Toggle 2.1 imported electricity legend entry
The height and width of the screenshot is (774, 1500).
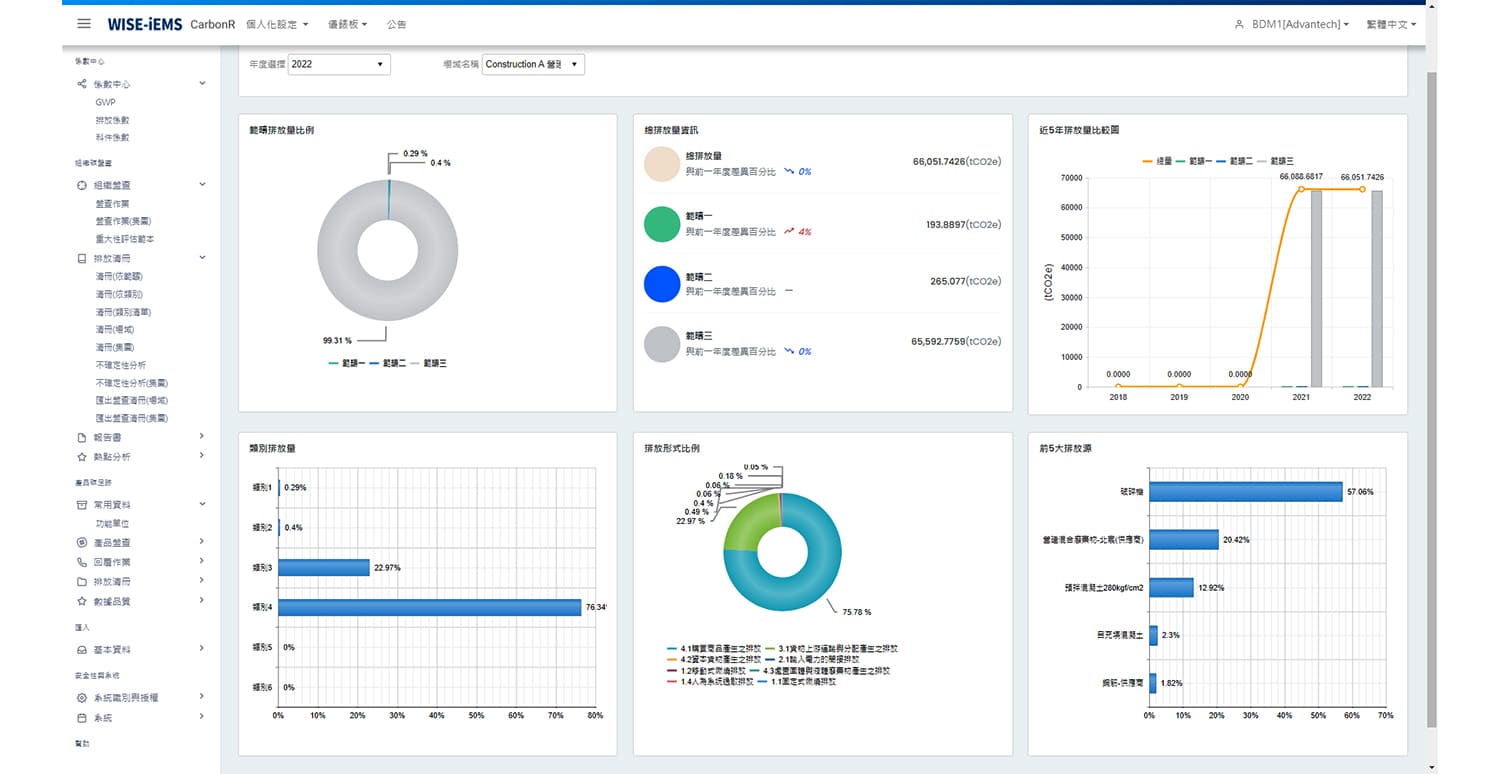coord(810,660)
